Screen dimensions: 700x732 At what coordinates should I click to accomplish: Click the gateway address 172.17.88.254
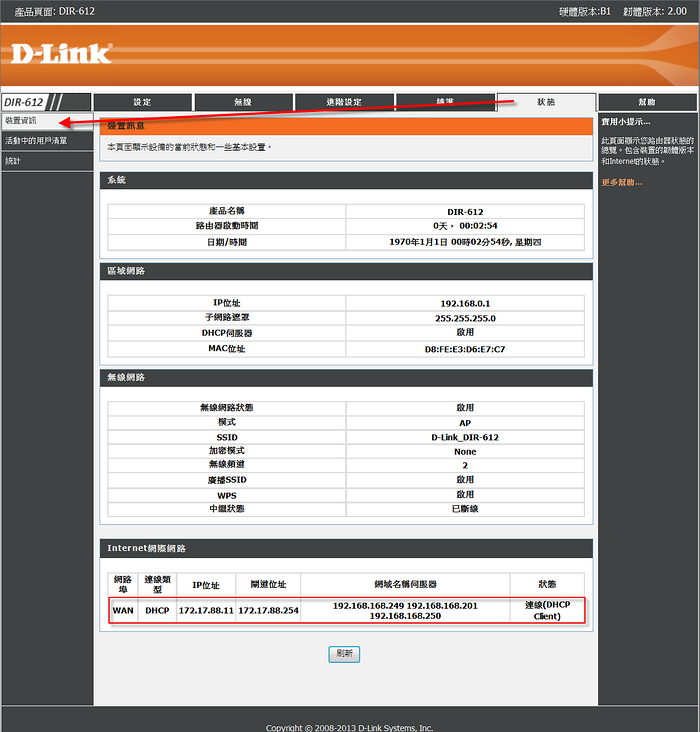pos(266,610)
